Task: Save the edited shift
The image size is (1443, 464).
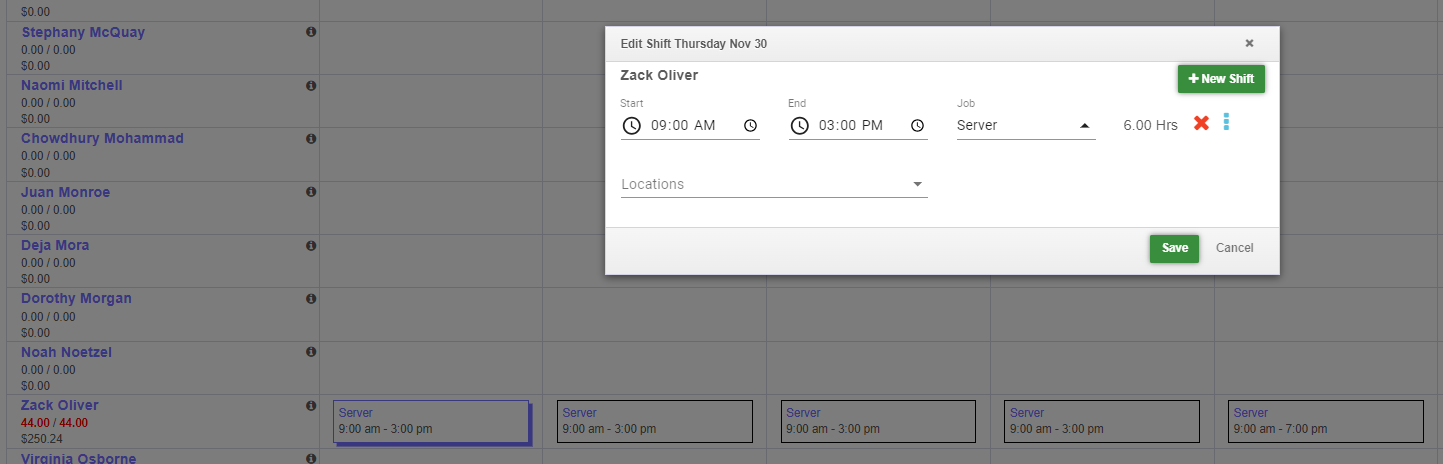Action: pos(1174,248)
